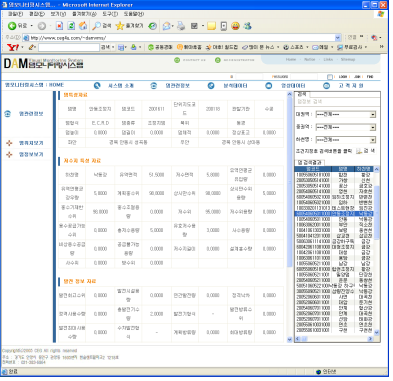Open the IE Home page icon

coord(83,26)
